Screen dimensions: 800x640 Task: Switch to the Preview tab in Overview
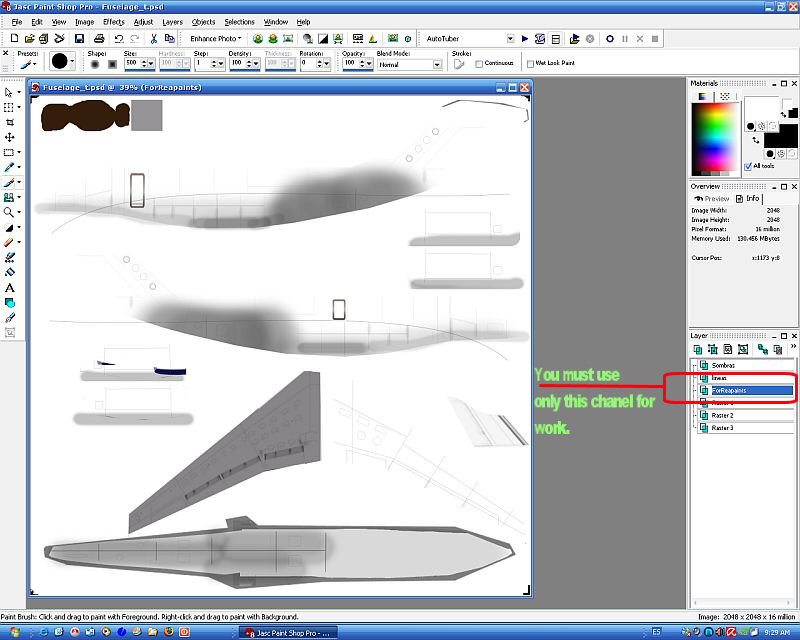(x=712, y=198)
